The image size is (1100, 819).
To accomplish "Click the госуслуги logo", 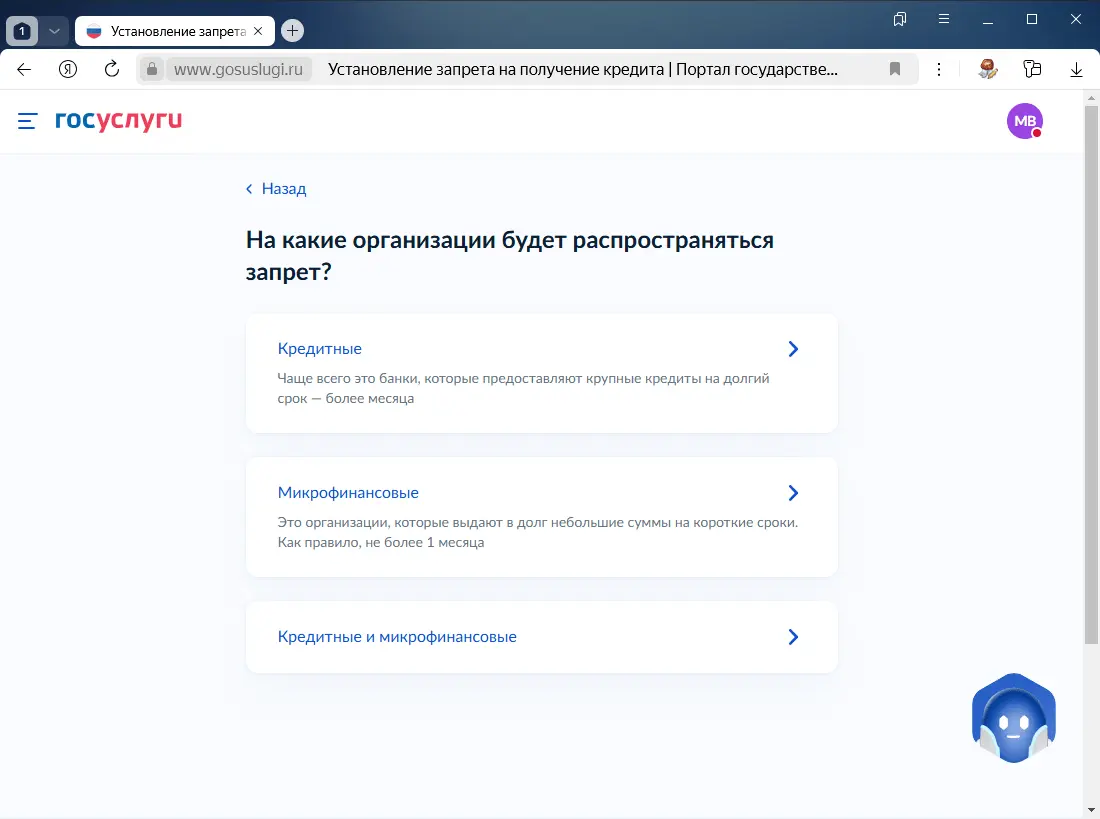I will [119, 121].
